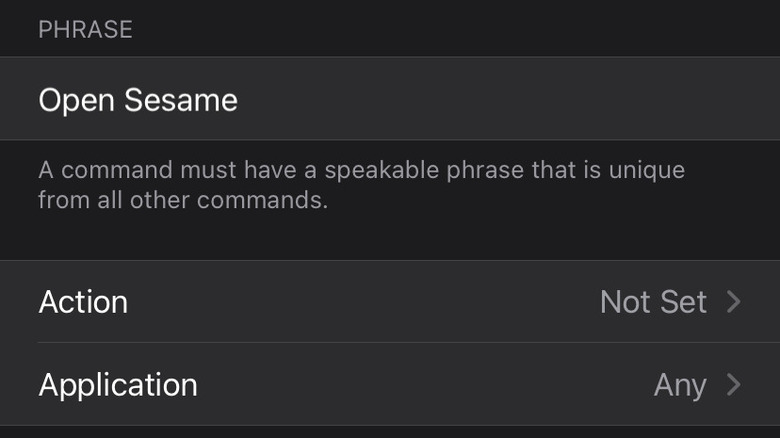The image size is (780, 438).
Task: Expand Action options via its arrow
Action: click(734, 301)
